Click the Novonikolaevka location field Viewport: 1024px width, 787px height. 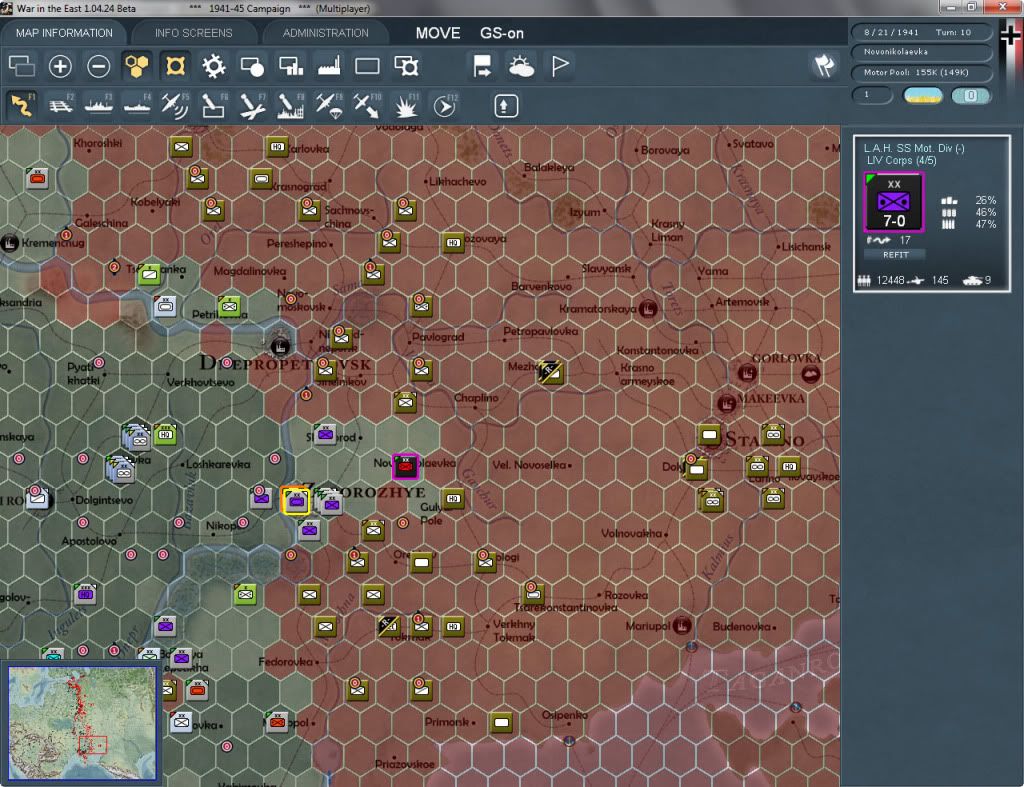920,52
